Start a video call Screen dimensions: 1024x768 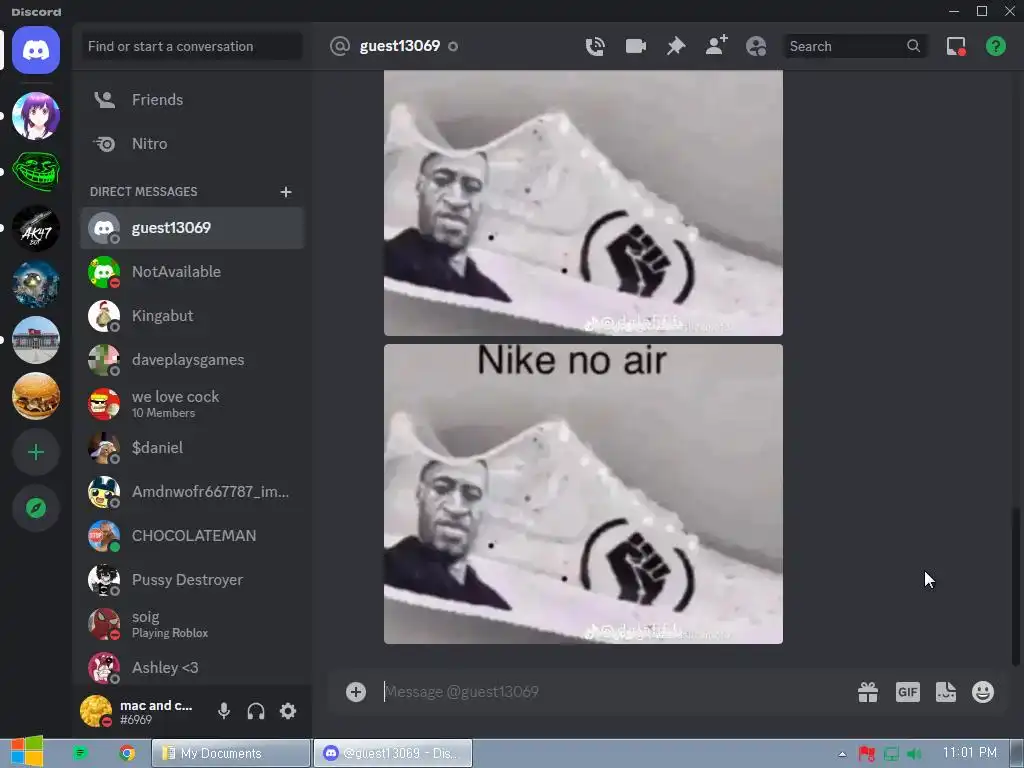click(x=635, y=46)
